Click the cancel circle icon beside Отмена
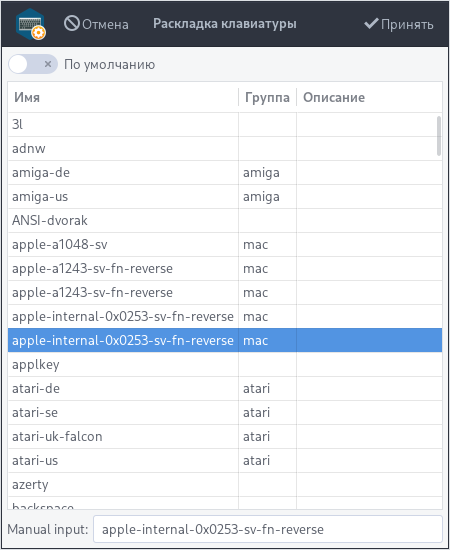Image resolution: width=450 pixels, height=550 pixels. [x=72, y=24]
